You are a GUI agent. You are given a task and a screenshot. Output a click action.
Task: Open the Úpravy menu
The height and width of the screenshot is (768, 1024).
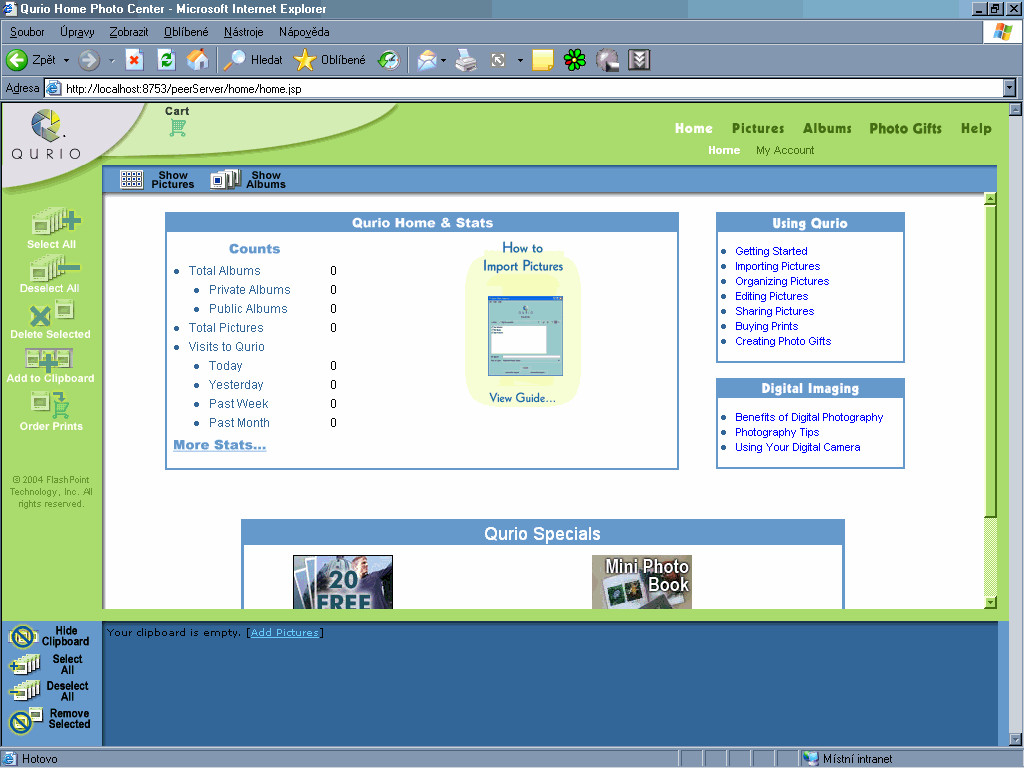pyautogui.click(x=77, y=32)
